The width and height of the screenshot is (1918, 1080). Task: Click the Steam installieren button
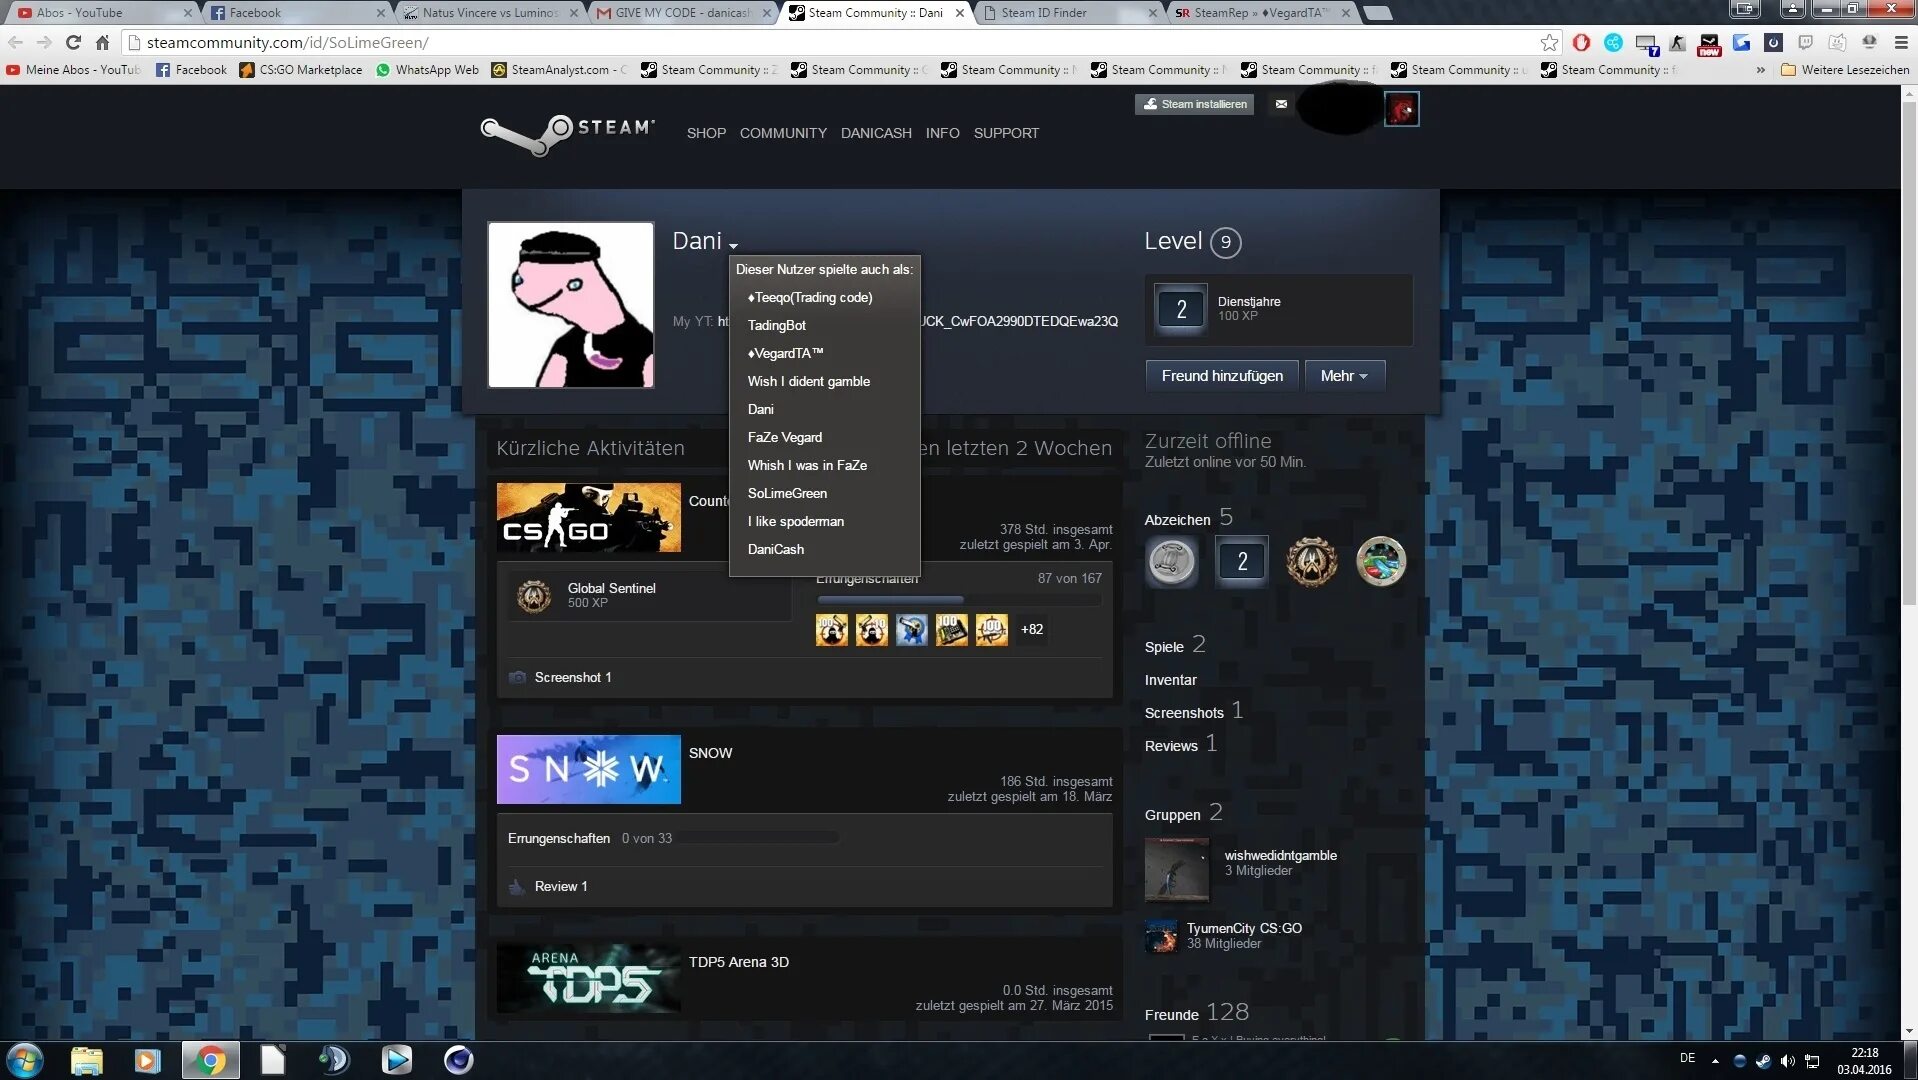point(1195,104)
